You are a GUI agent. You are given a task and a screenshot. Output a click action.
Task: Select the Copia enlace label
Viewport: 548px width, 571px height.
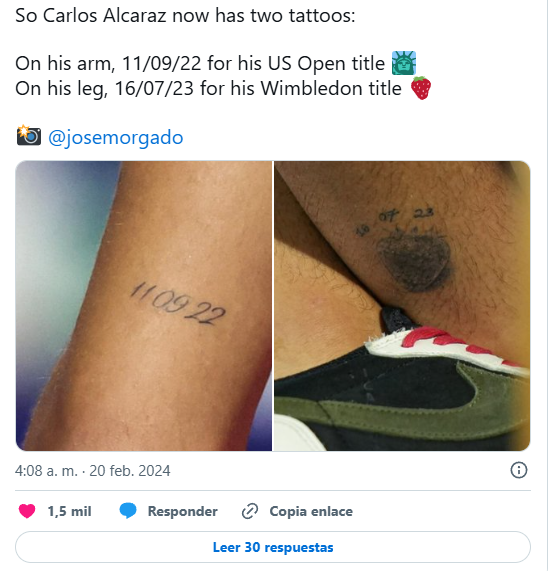[311, 511]
